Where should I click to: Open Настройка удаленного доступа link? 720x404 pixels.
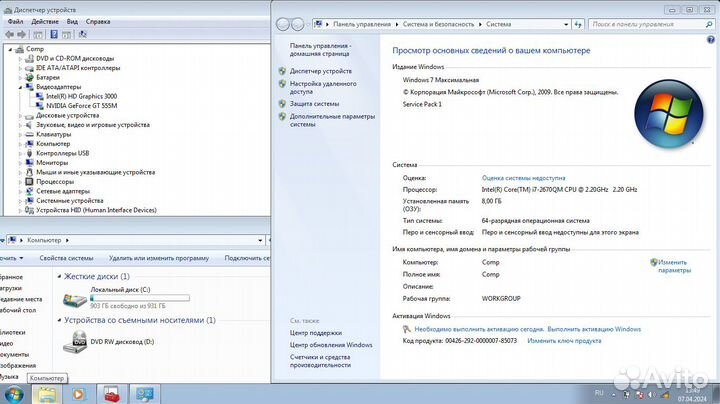click(323, 88)
